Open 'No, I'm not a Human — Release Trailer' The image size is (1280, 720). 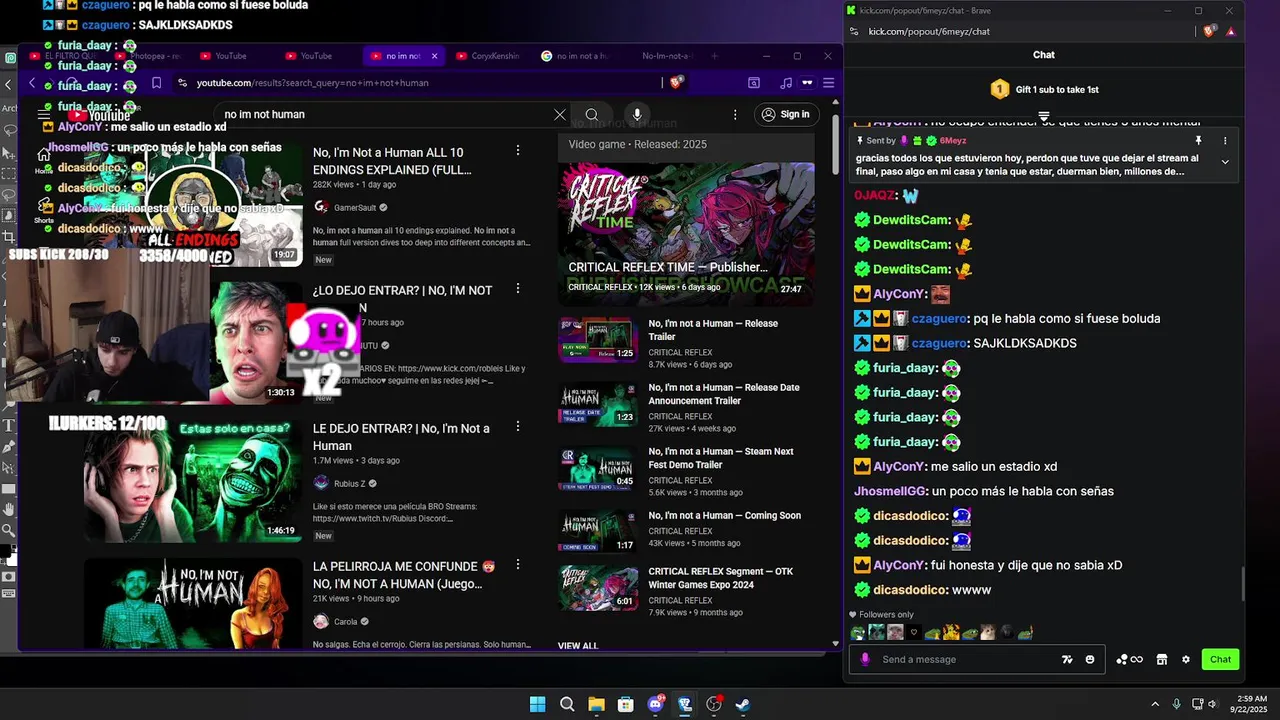pyautogui.click(x=713, y=330)
